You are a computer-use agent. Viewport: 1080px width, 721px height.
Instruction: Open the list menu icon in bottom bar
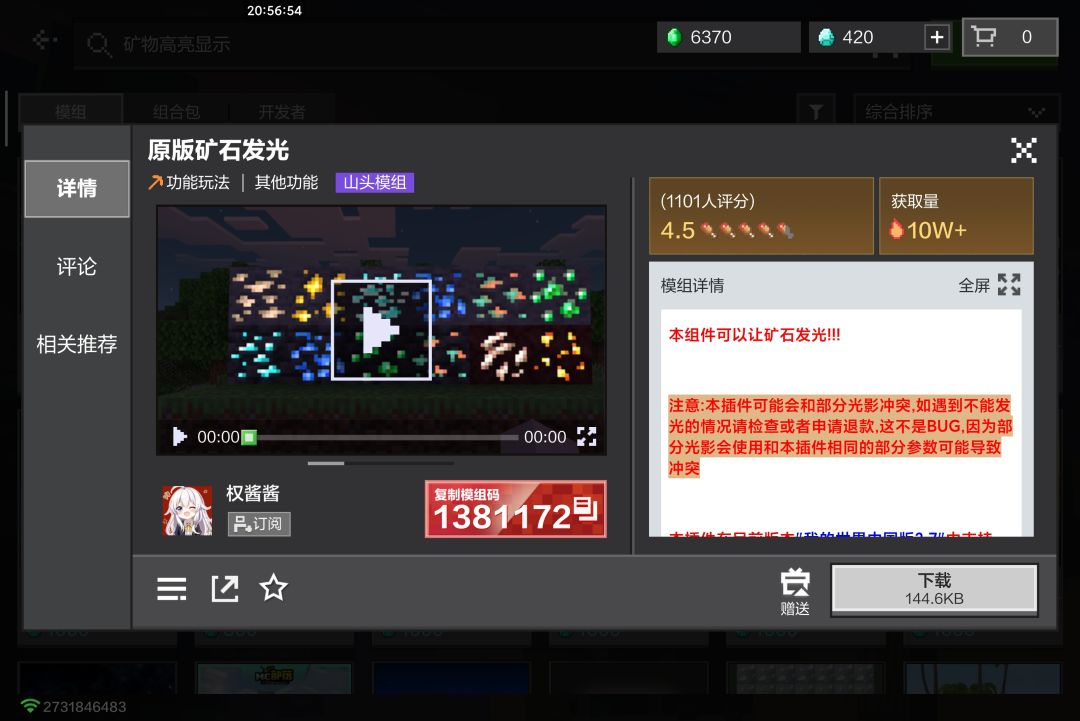click(172, 589)
